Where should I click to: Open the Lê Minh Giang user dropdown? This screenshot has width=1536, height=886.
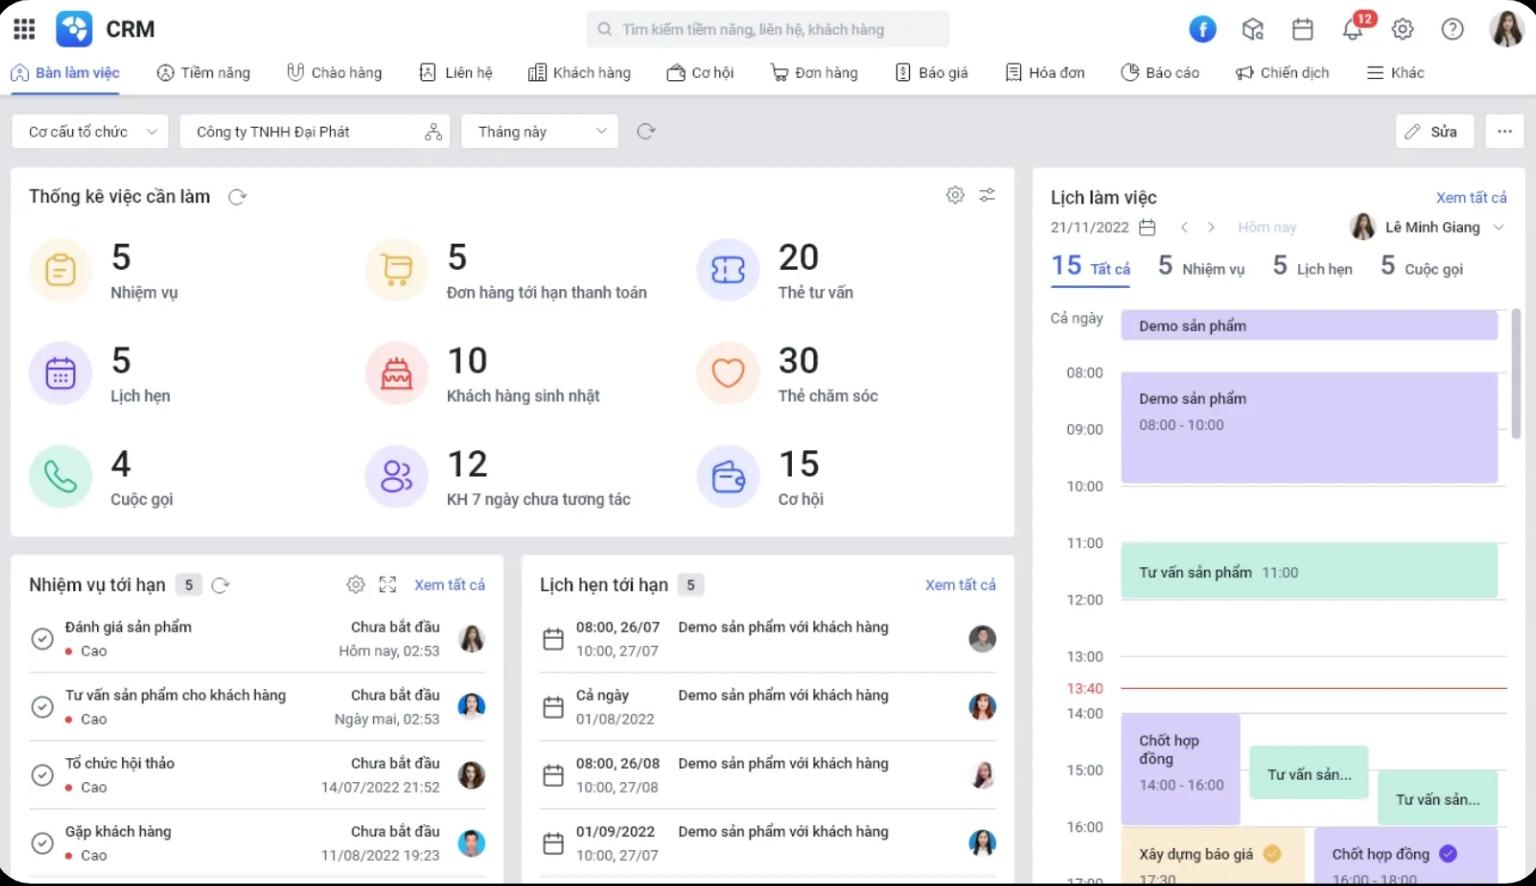[1428, 228]
